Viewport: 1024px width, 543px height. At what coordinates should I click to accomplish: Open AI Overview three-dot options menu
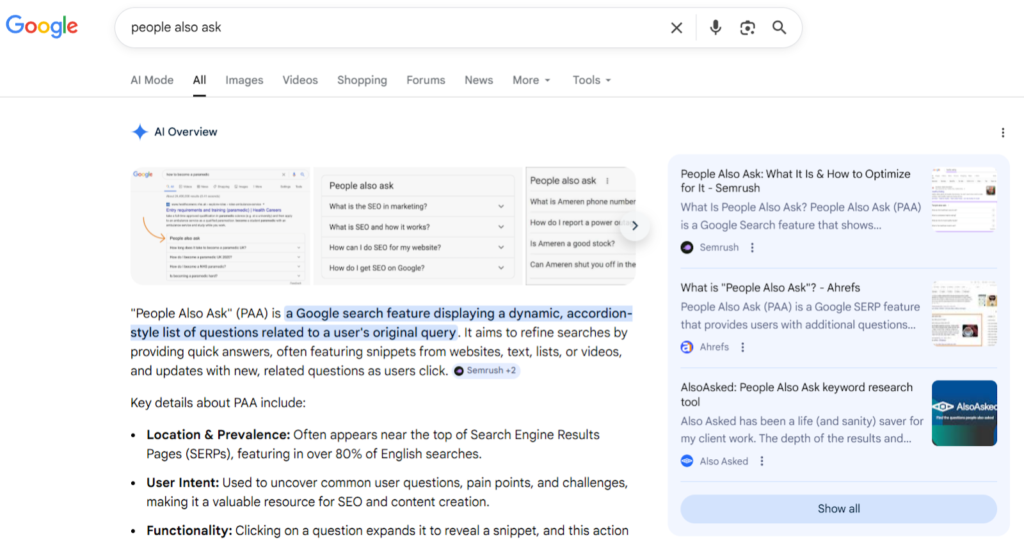point(1003,132)
